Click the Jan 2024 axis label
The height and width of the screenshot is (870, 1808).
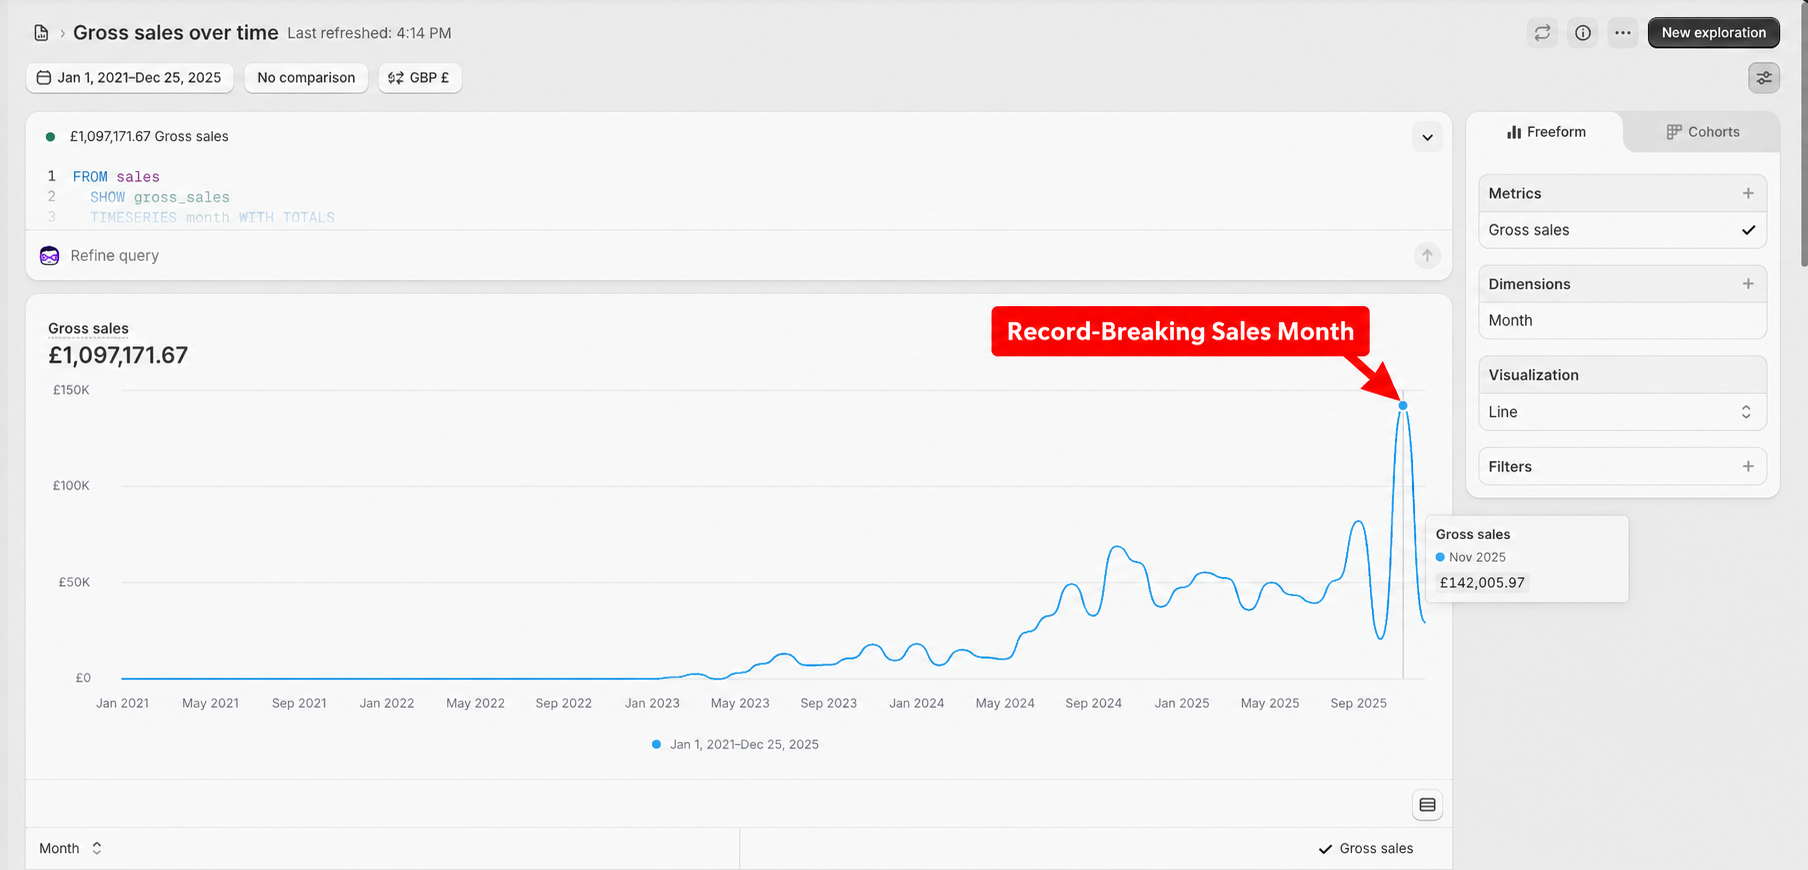[x=916, y=703]
